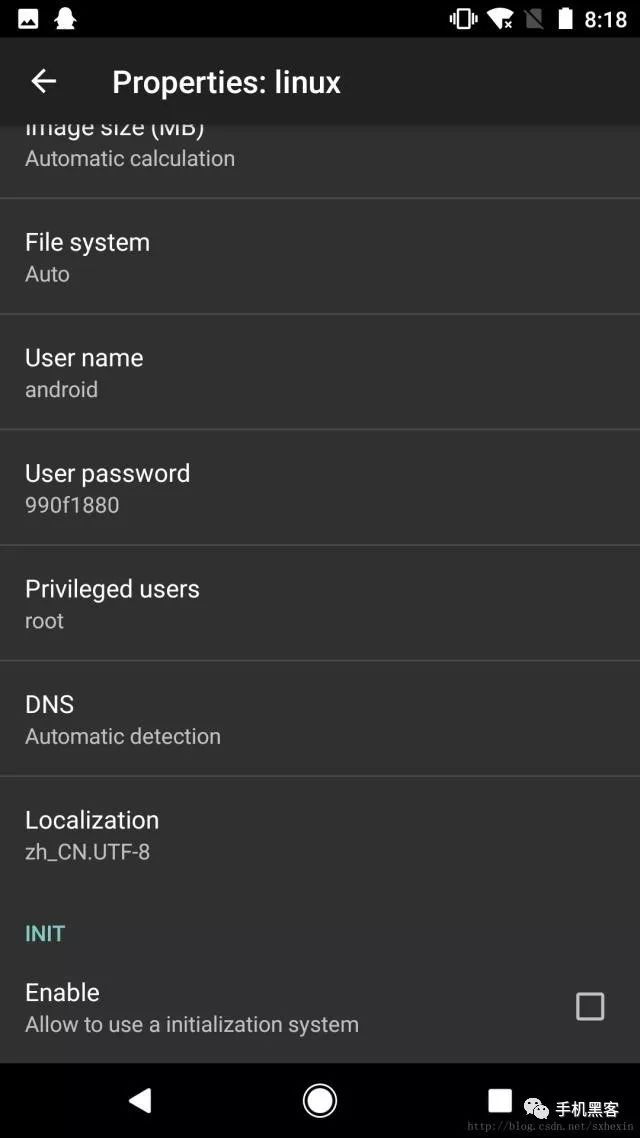
Task: Tap the Android home navigation button
Action: pos(319,1100)
